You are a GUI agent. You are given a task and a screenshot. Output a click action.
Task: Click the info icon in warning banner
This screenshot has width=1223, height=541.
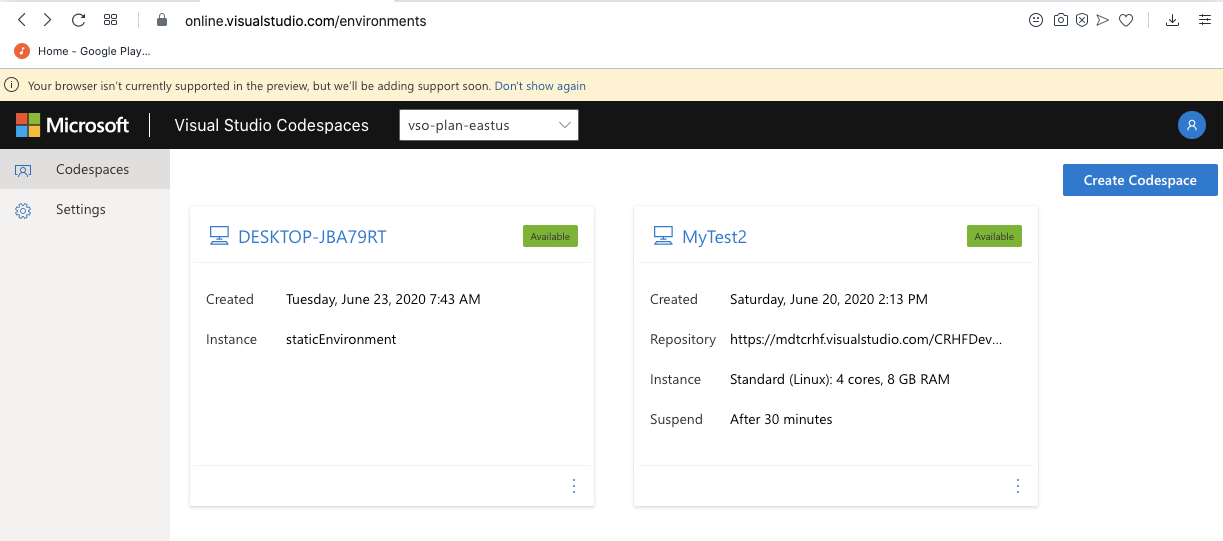pos(12,86)
